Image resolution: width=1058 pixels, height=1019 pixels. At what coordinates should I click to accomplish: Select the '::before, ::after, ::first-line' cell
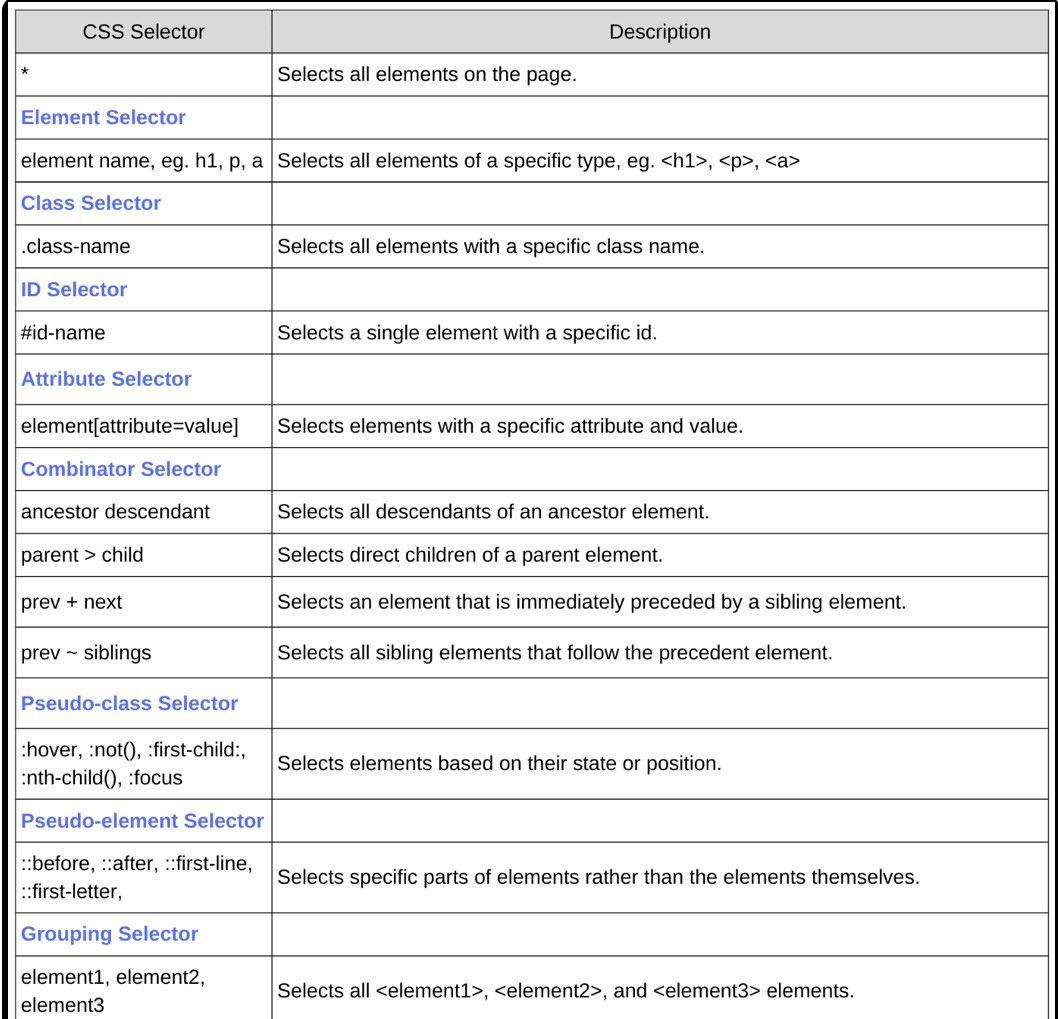(144, 877)
